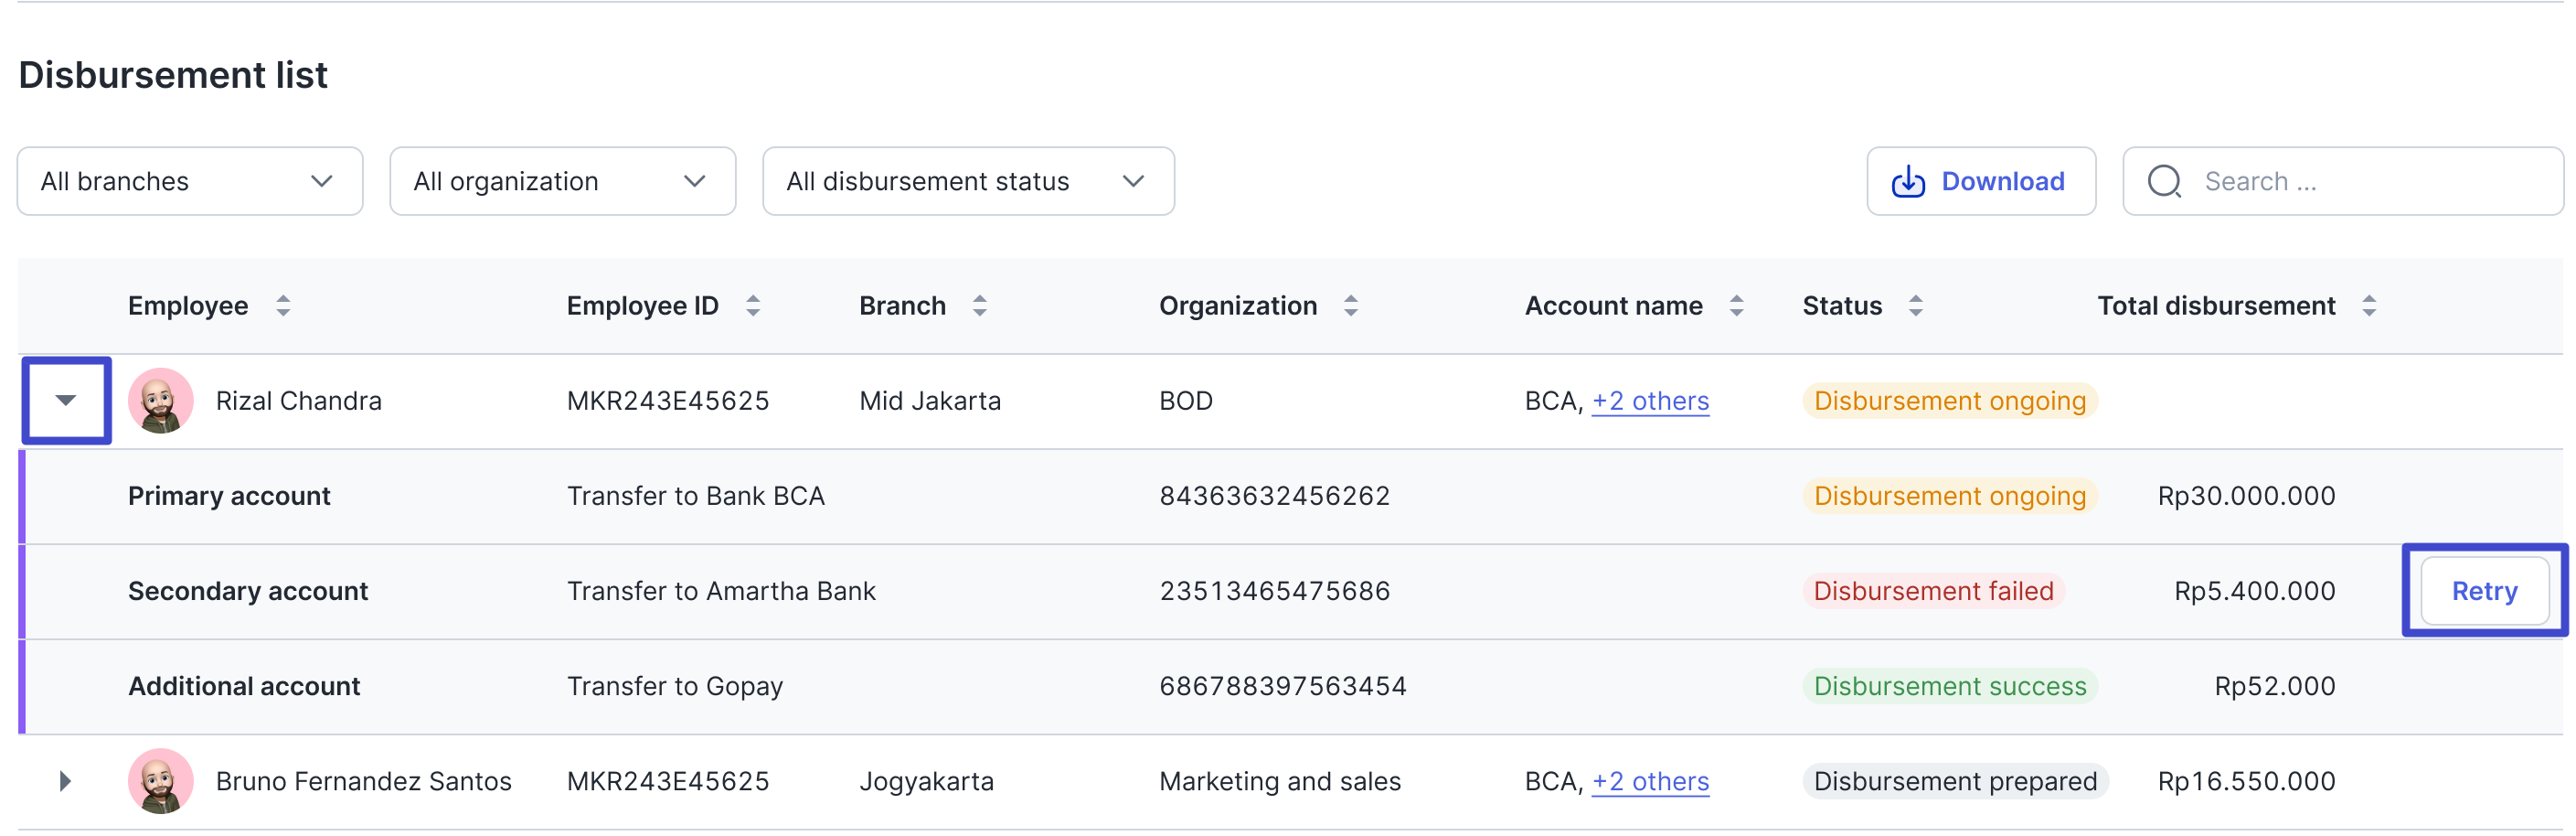Click the sort icon beside Employee column

(283, 306)
